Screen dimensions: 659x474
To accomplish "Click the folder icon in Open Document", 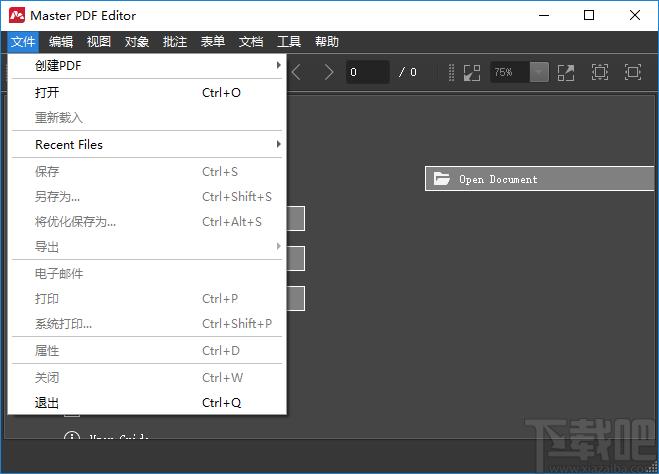I will click(442, 179).
